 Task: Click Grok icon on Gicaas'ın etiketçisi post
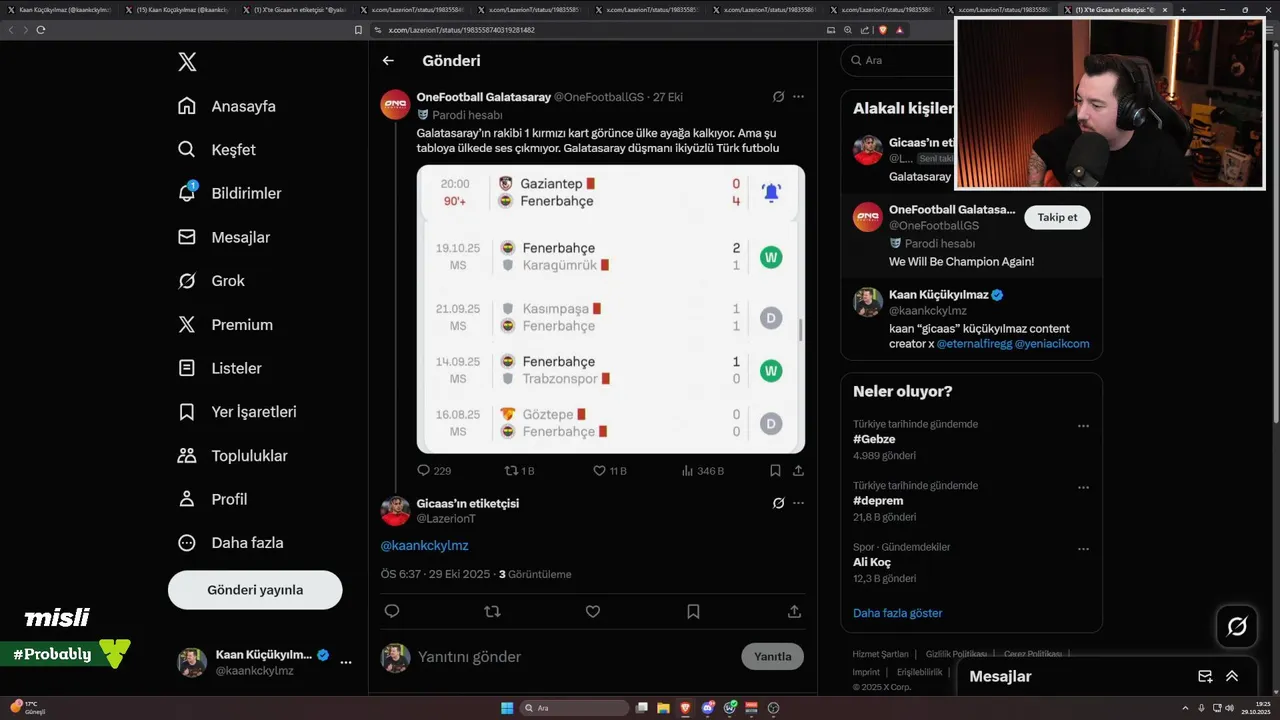click(x=778, y=503)
